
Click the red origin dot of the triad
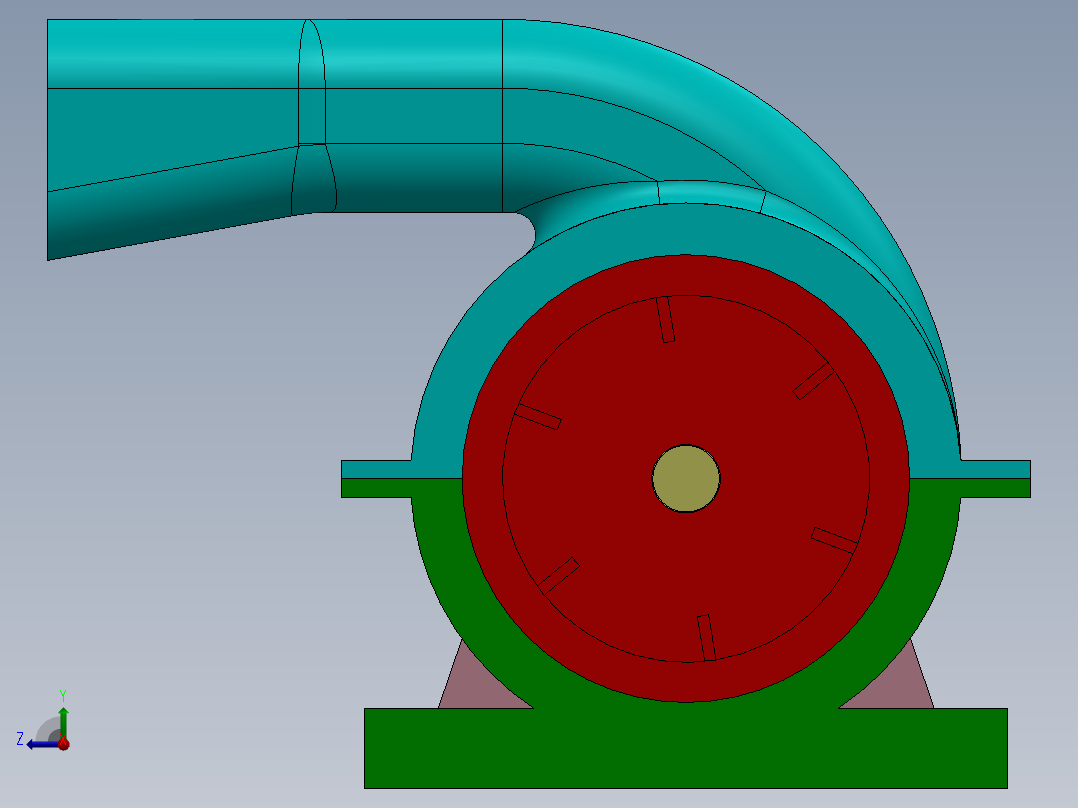[63, 743]
